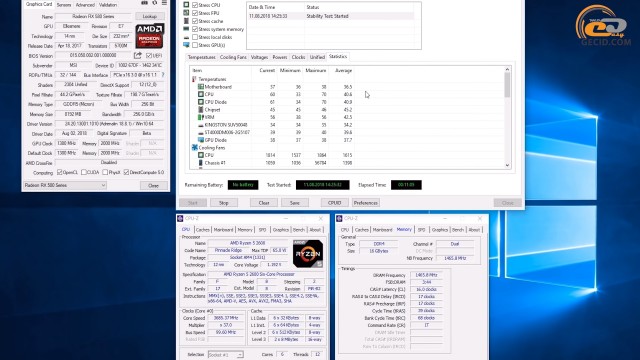This screenshot has height=360, width=640.
Task: Toggle the CUDA checkbox
Action: tap(84, 172)
